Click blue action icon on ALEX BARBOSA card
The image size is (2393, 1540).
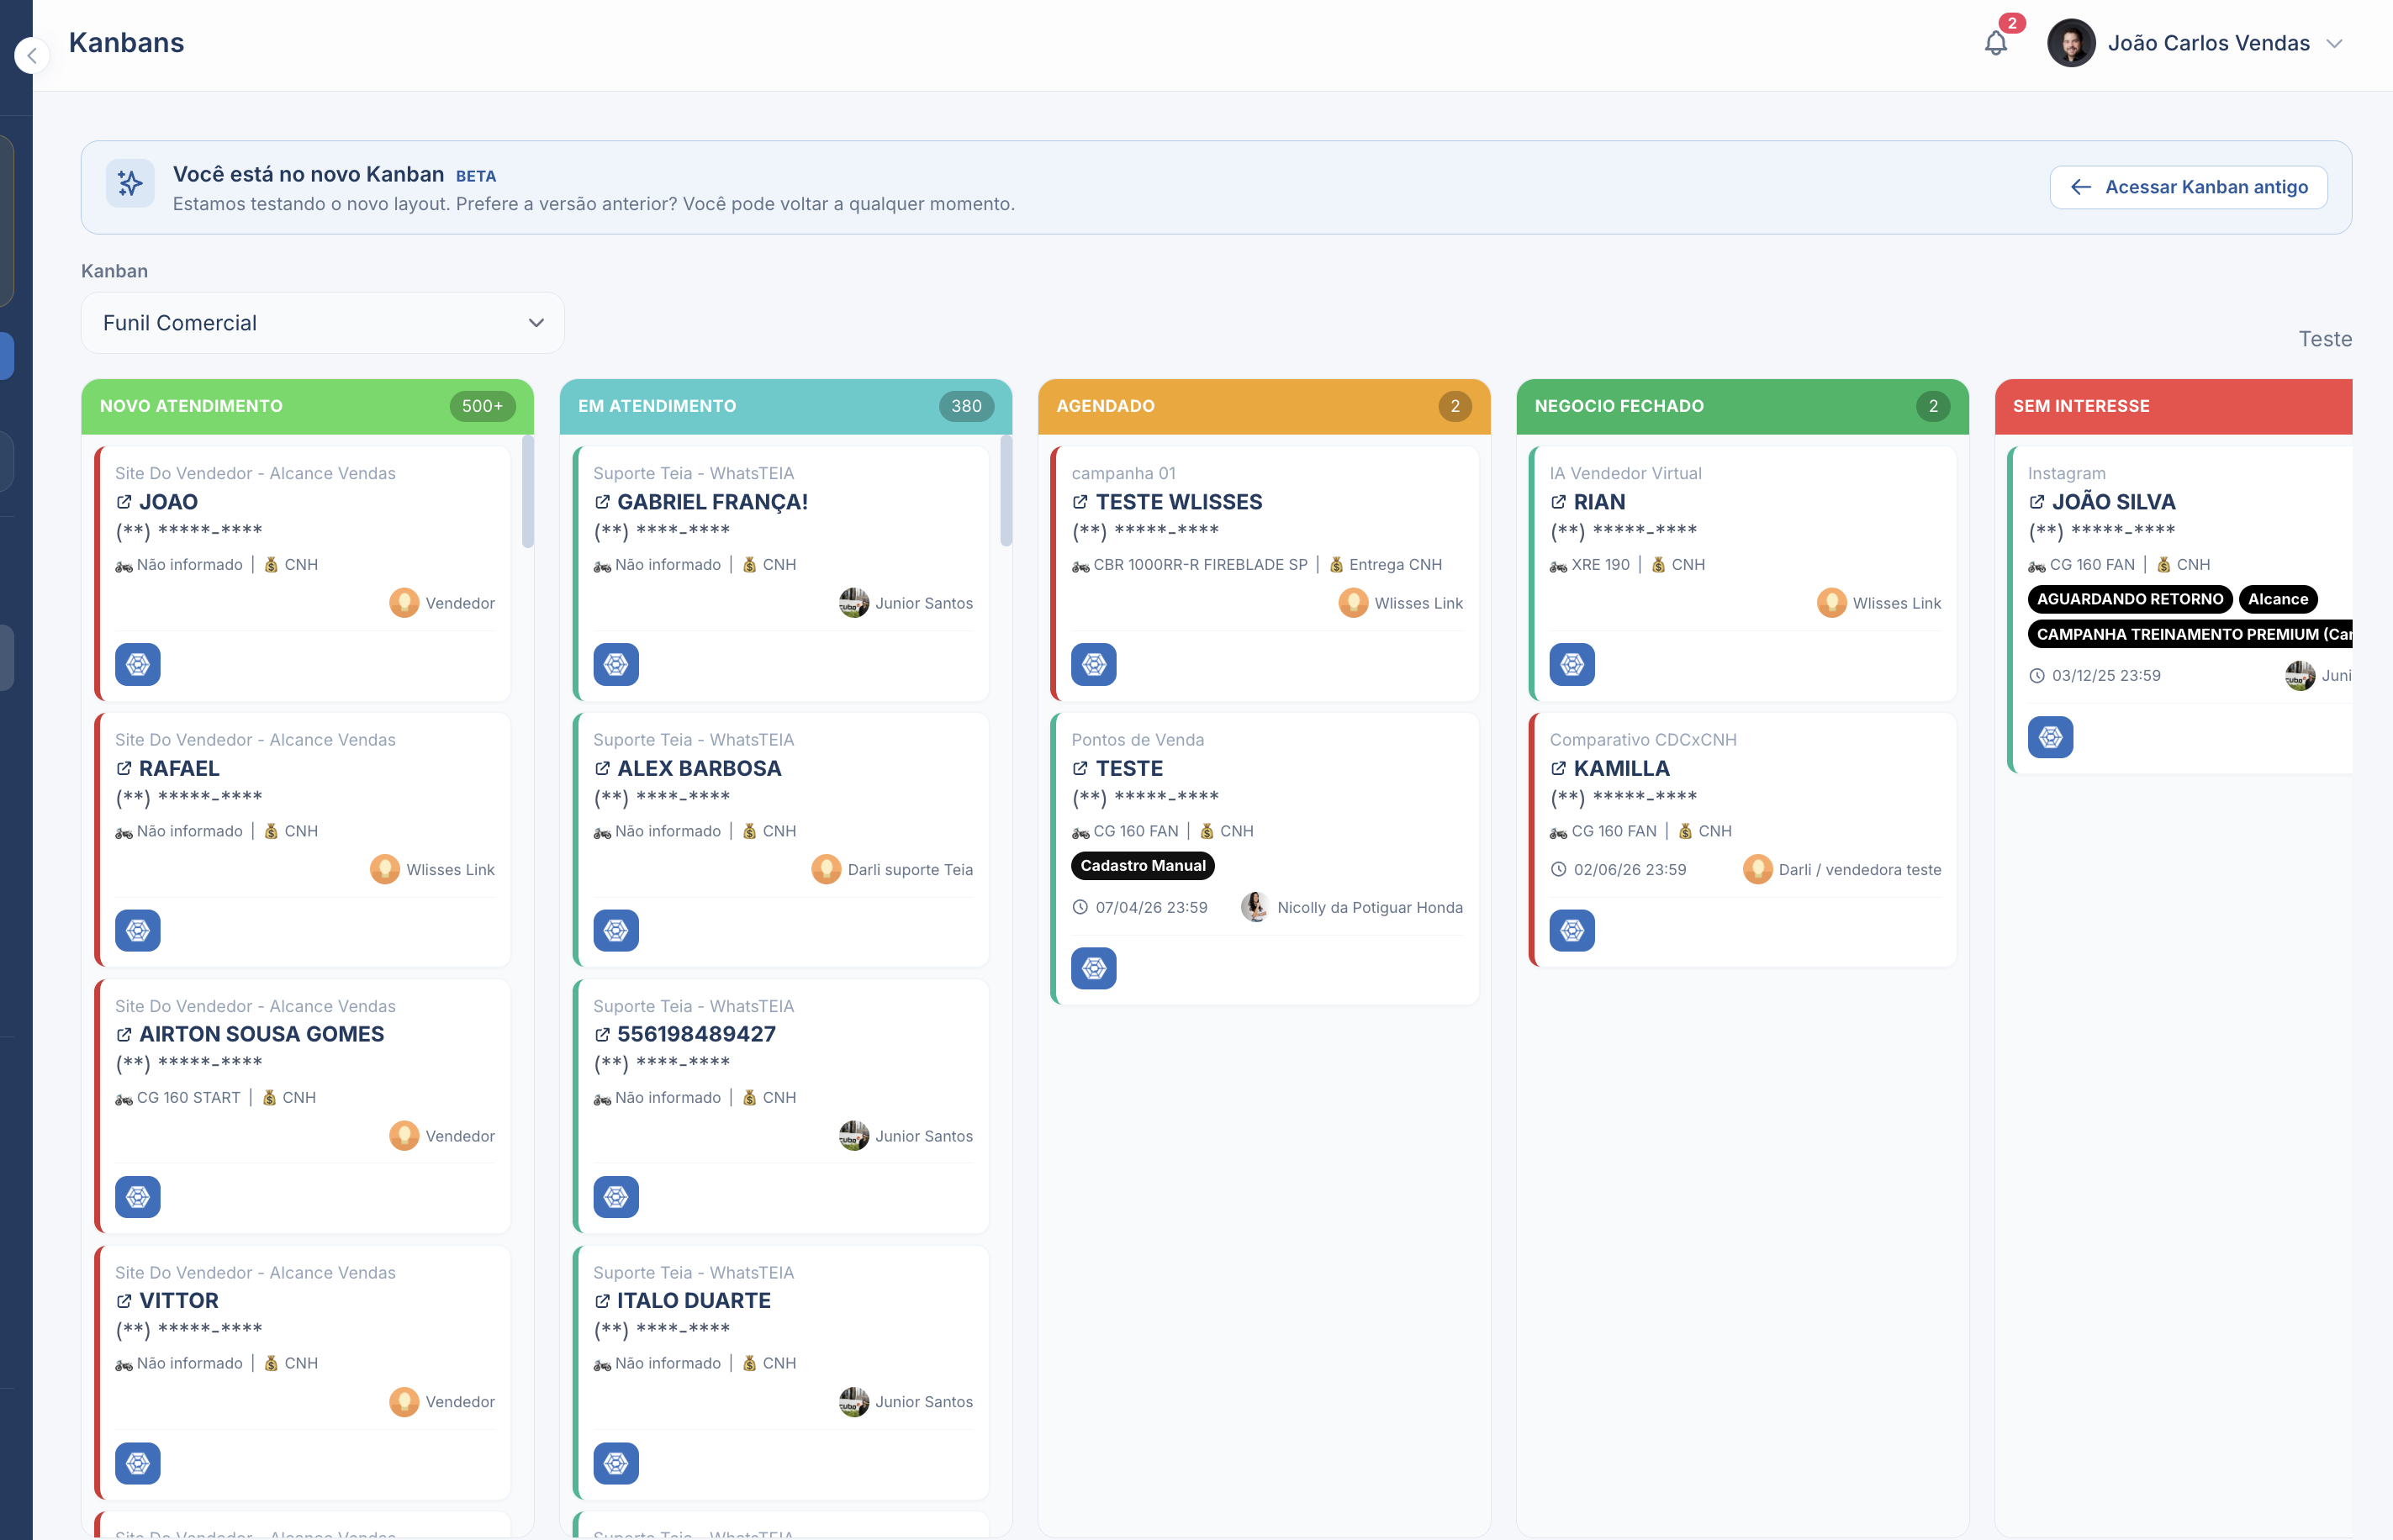[x=616, y=930]
